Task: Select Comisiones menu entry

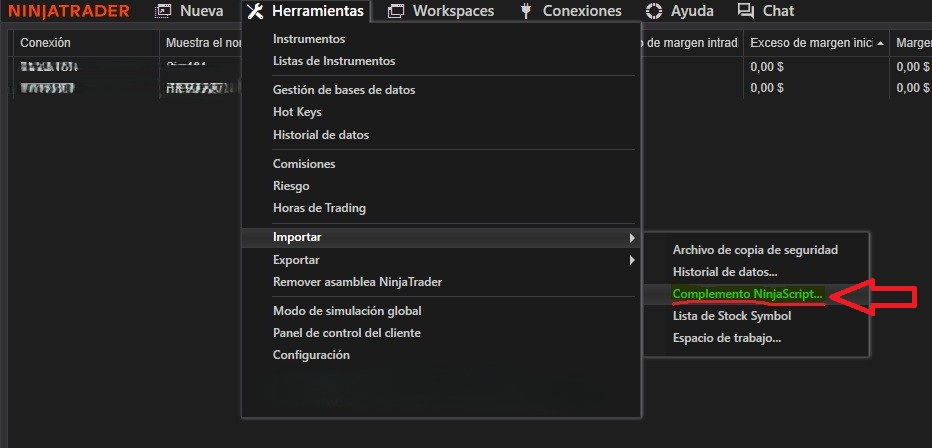Action: click(x=304, y=163)
